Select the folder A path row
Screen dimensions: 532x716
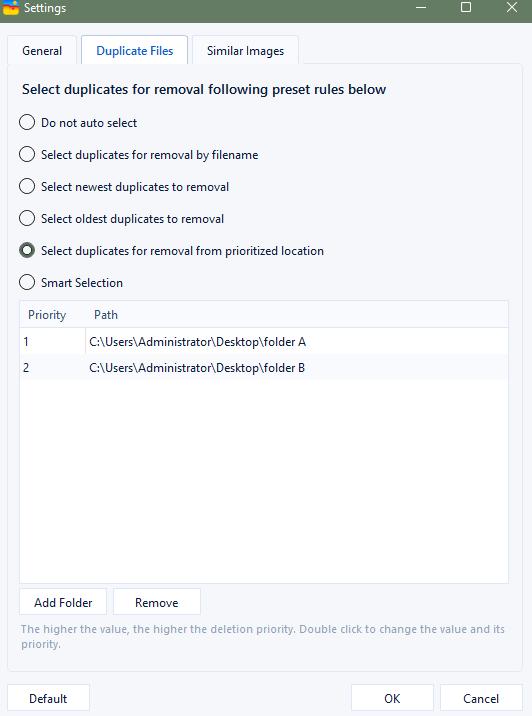(263, 341)
